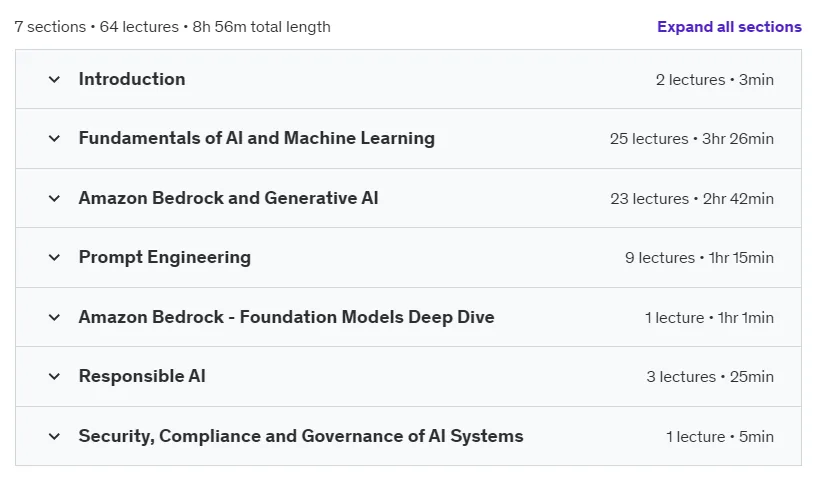This screenshot has height=479, width=816.
Task: Click the 3 lectures • 25min label
Action: tap(710, 376)
